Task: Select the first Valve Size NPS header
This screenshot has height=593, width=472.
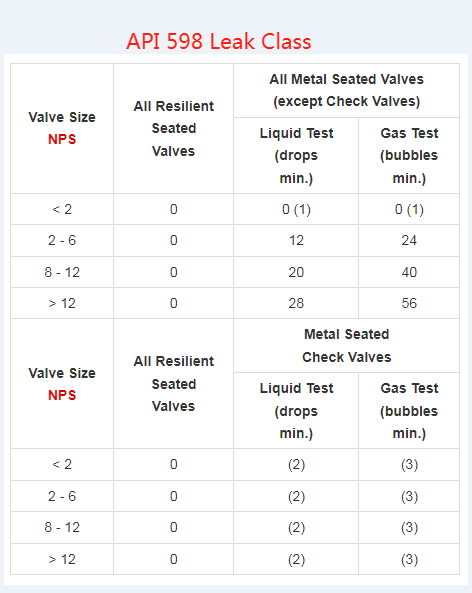Action: [62, 128]
